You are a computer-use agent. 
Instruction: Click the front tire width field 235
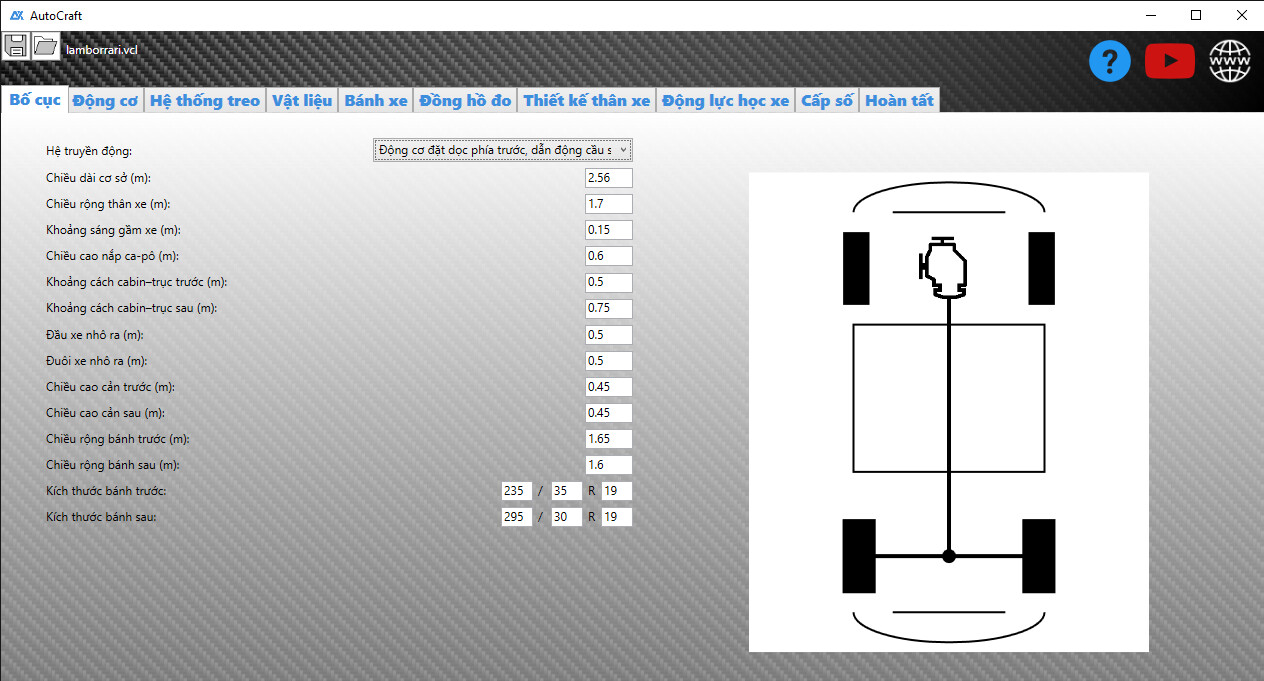(516, 491)
